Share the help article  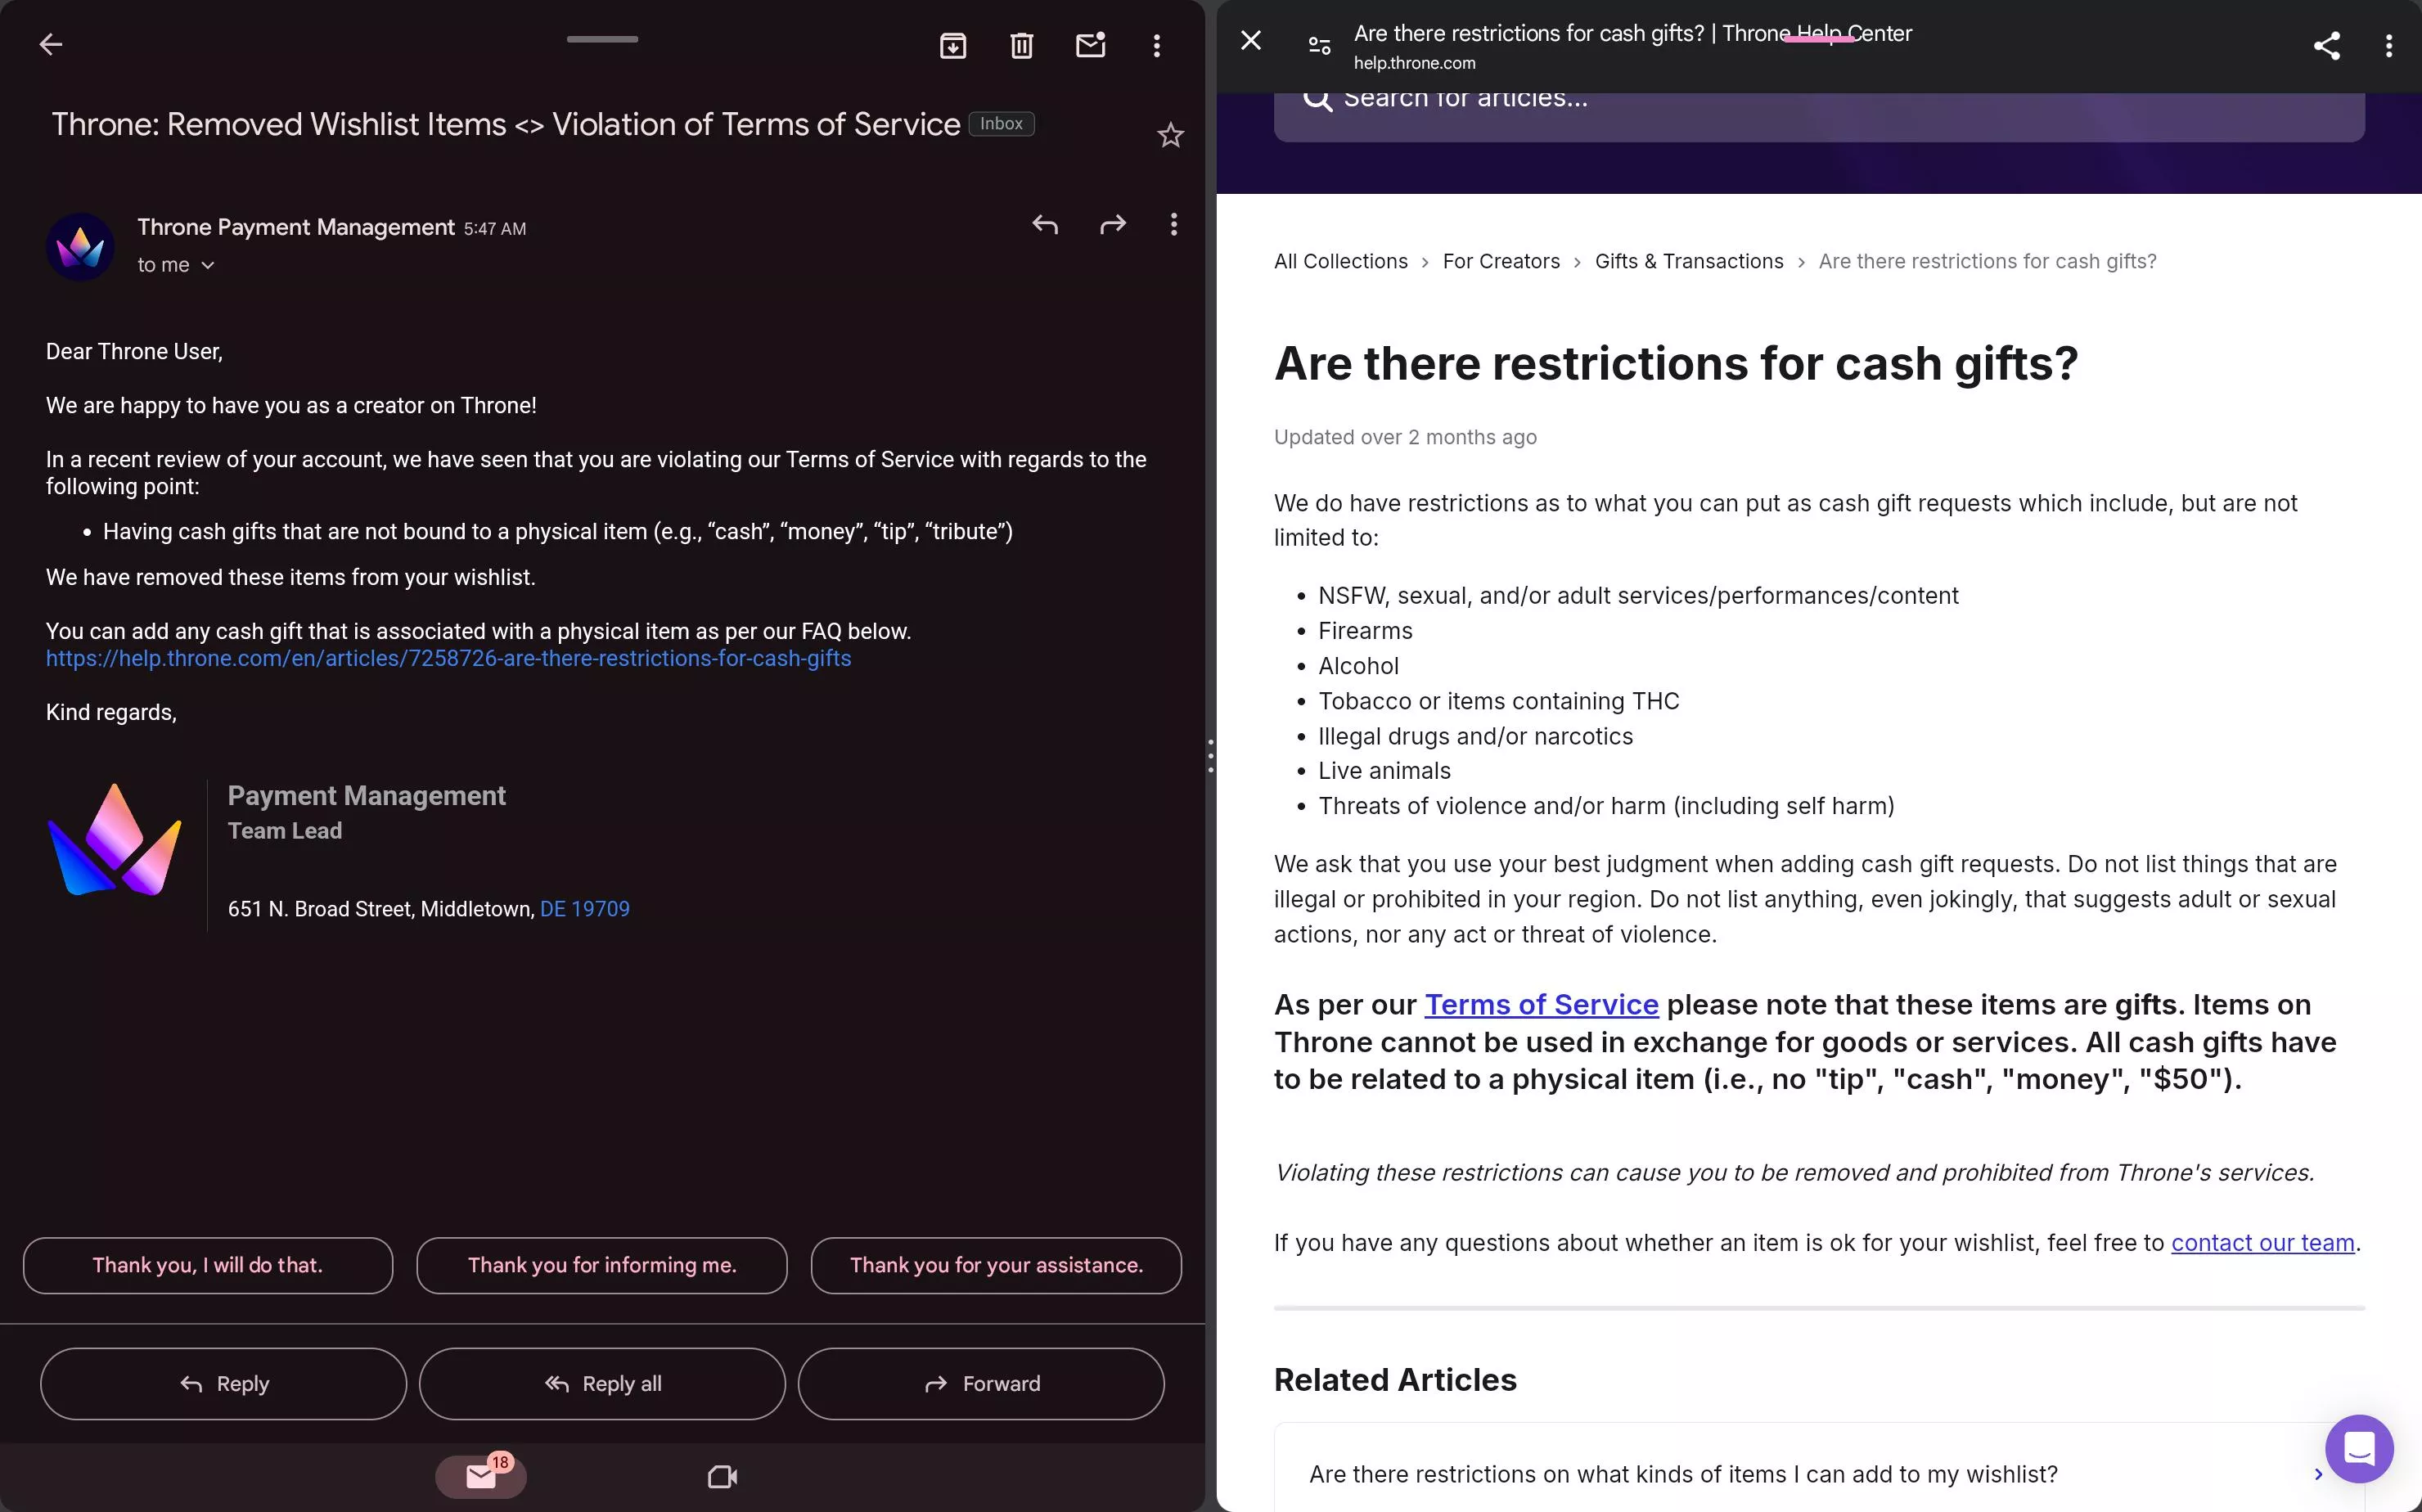pos(2328,45)
